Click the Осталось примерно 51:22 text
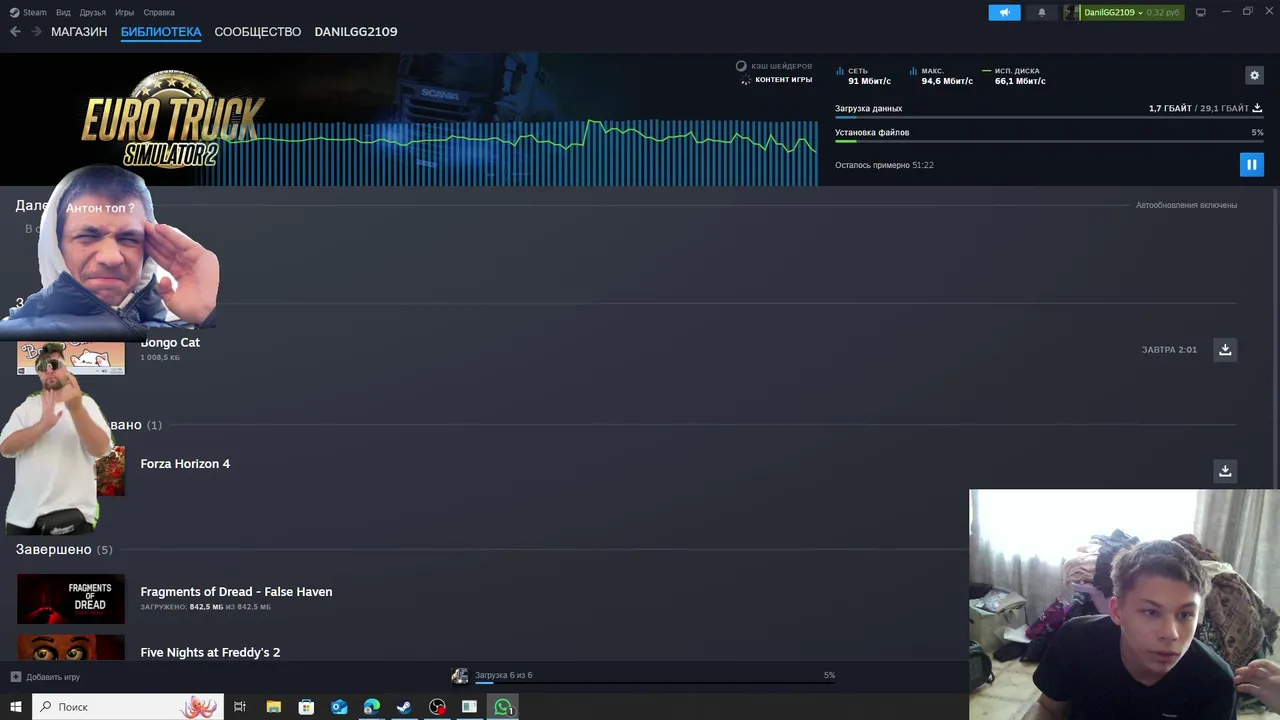 (884, 165)
